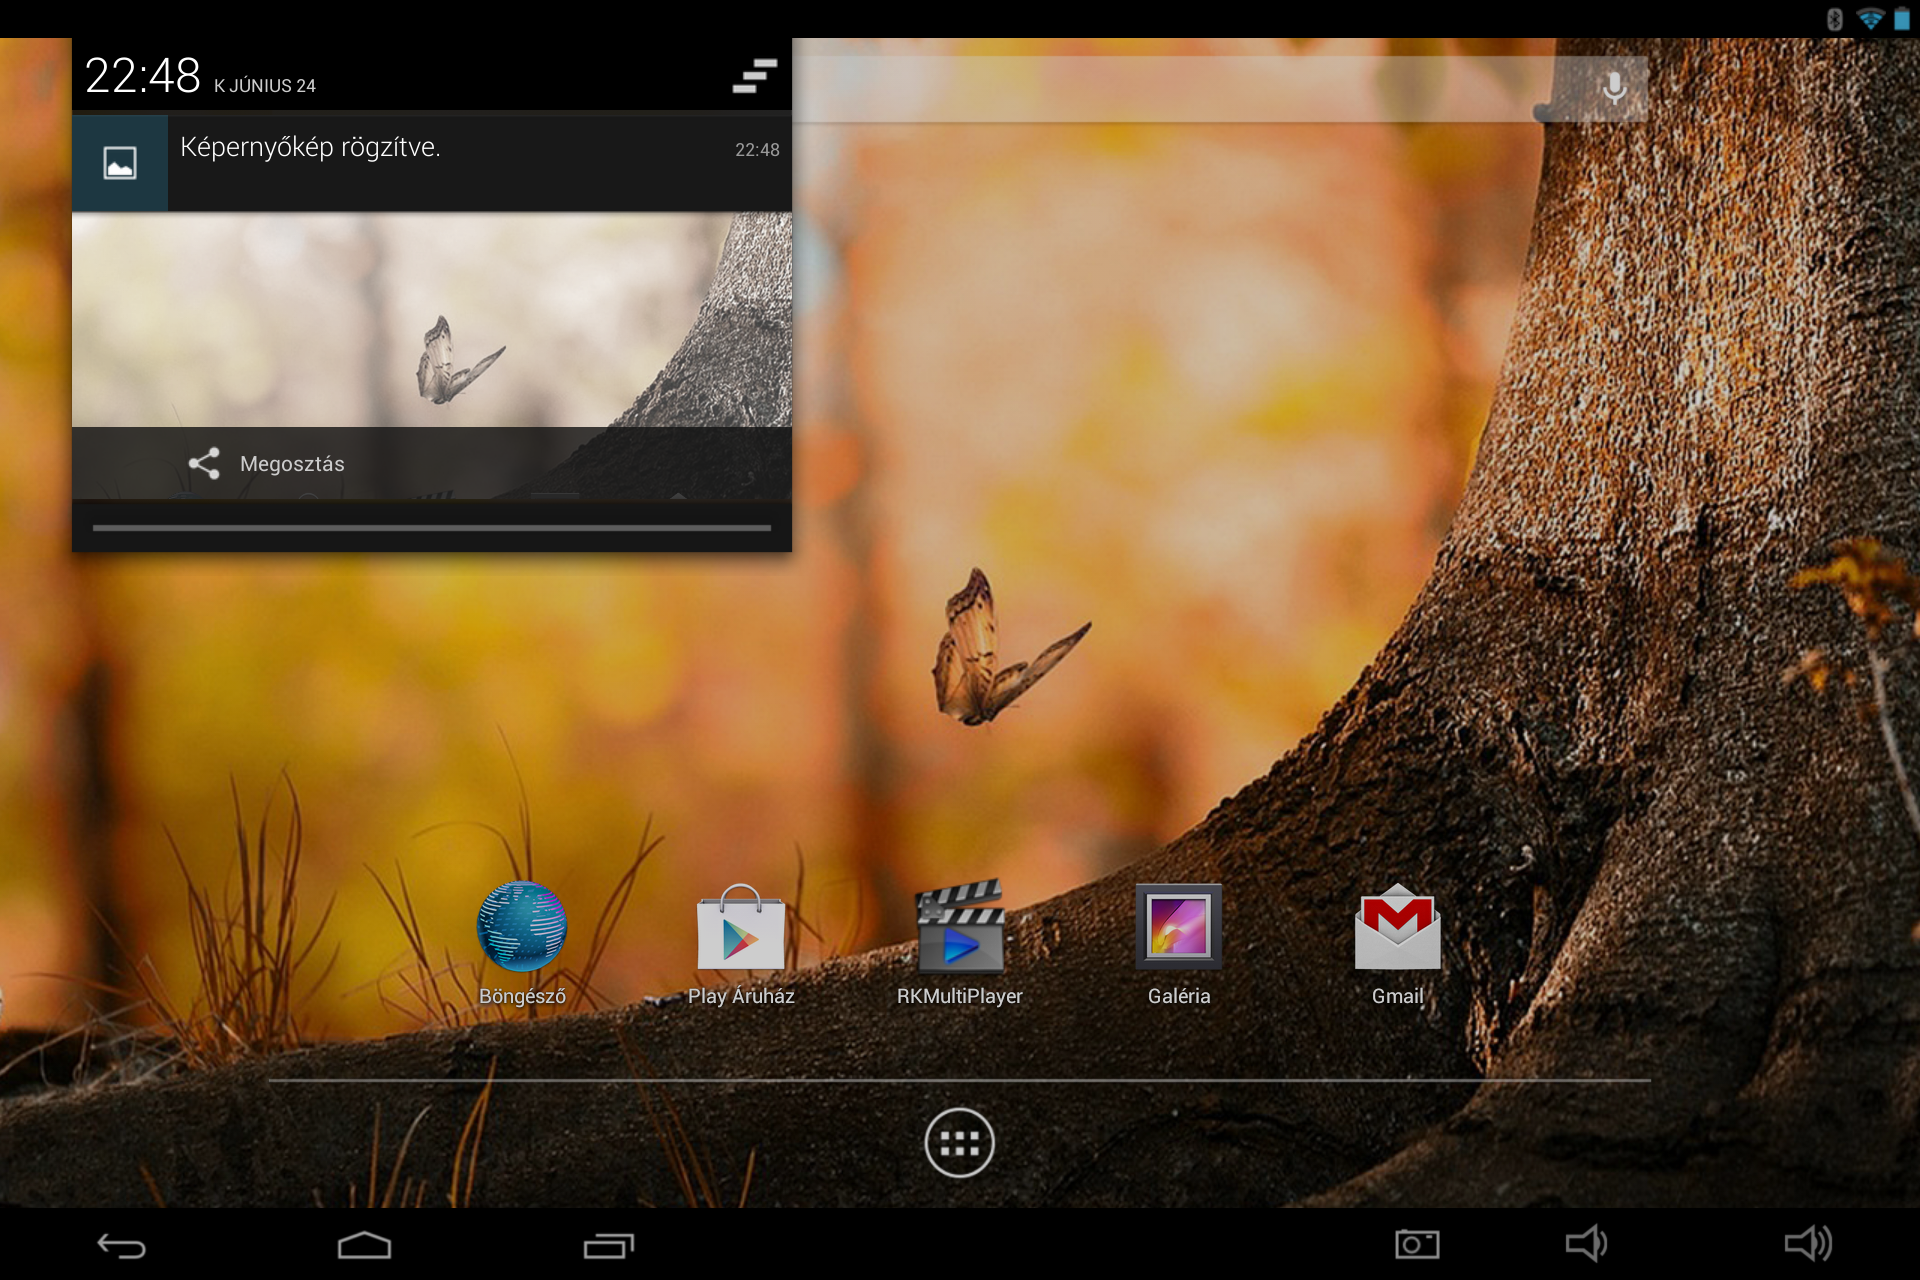Open the recent apps overview
1920x1280 pixels.
tap(608, 1245)
